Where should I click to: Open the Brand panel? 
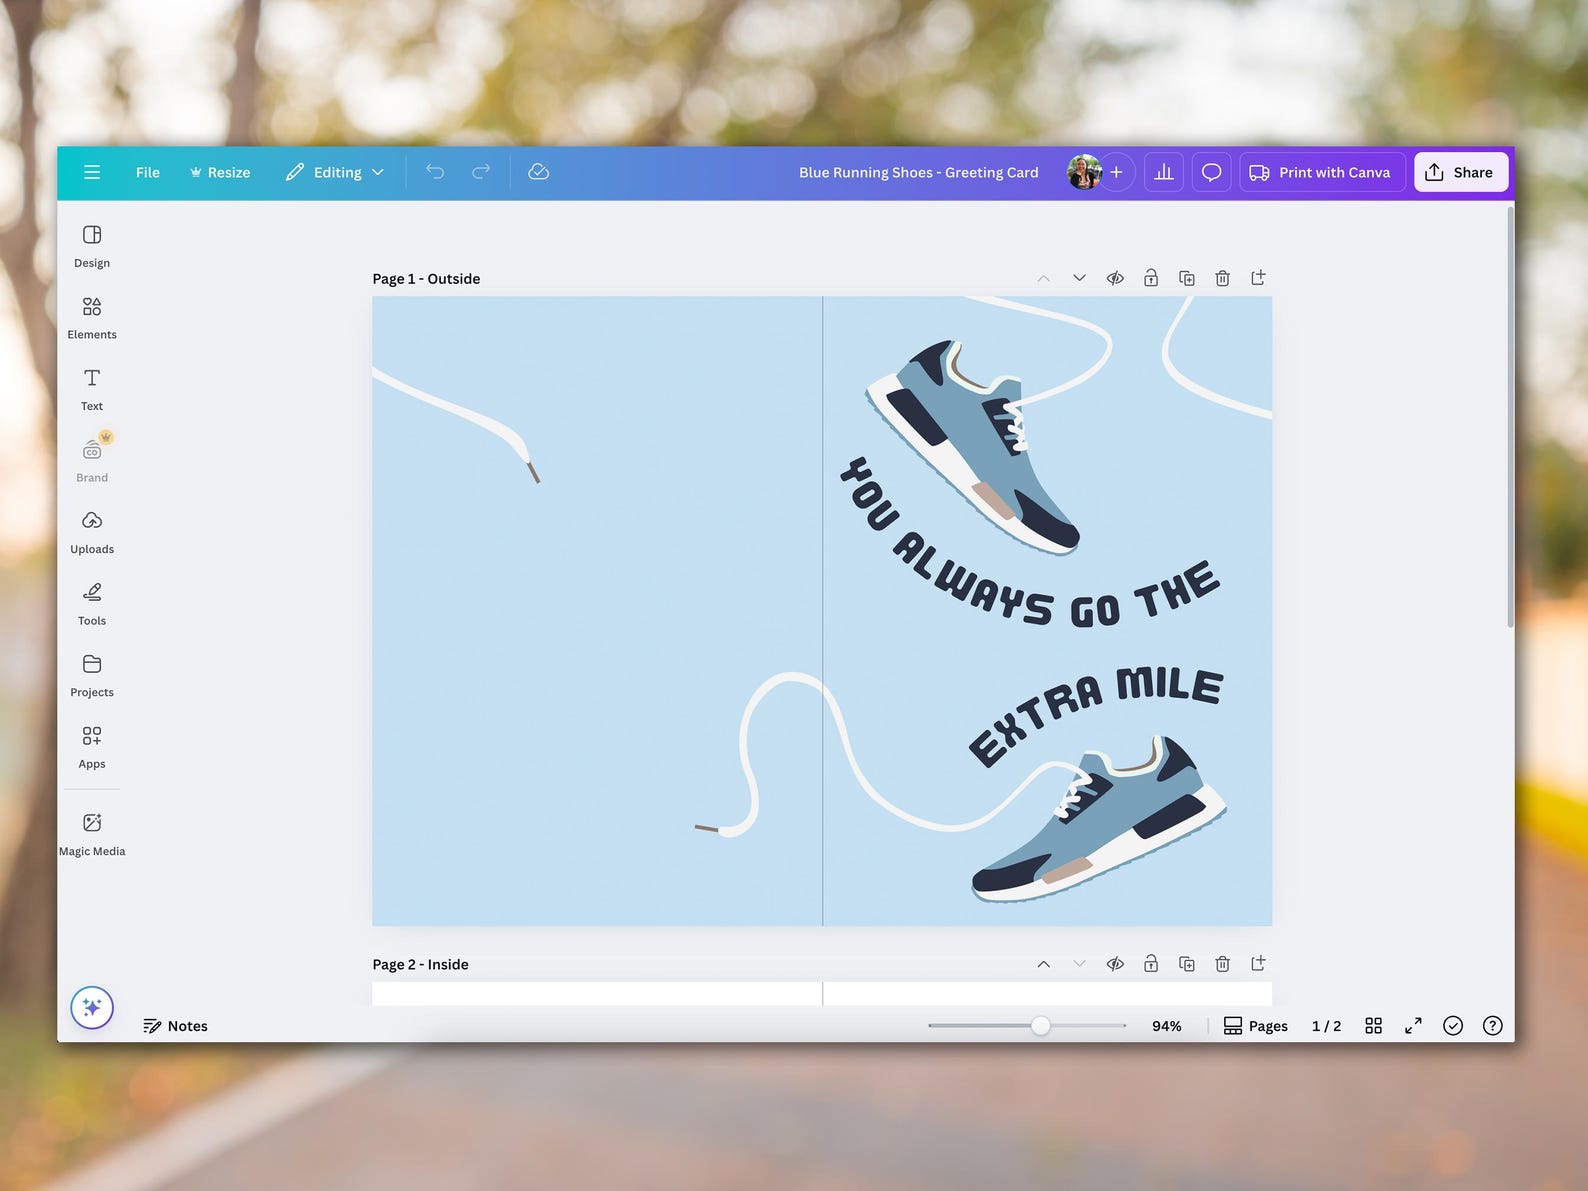92,460
